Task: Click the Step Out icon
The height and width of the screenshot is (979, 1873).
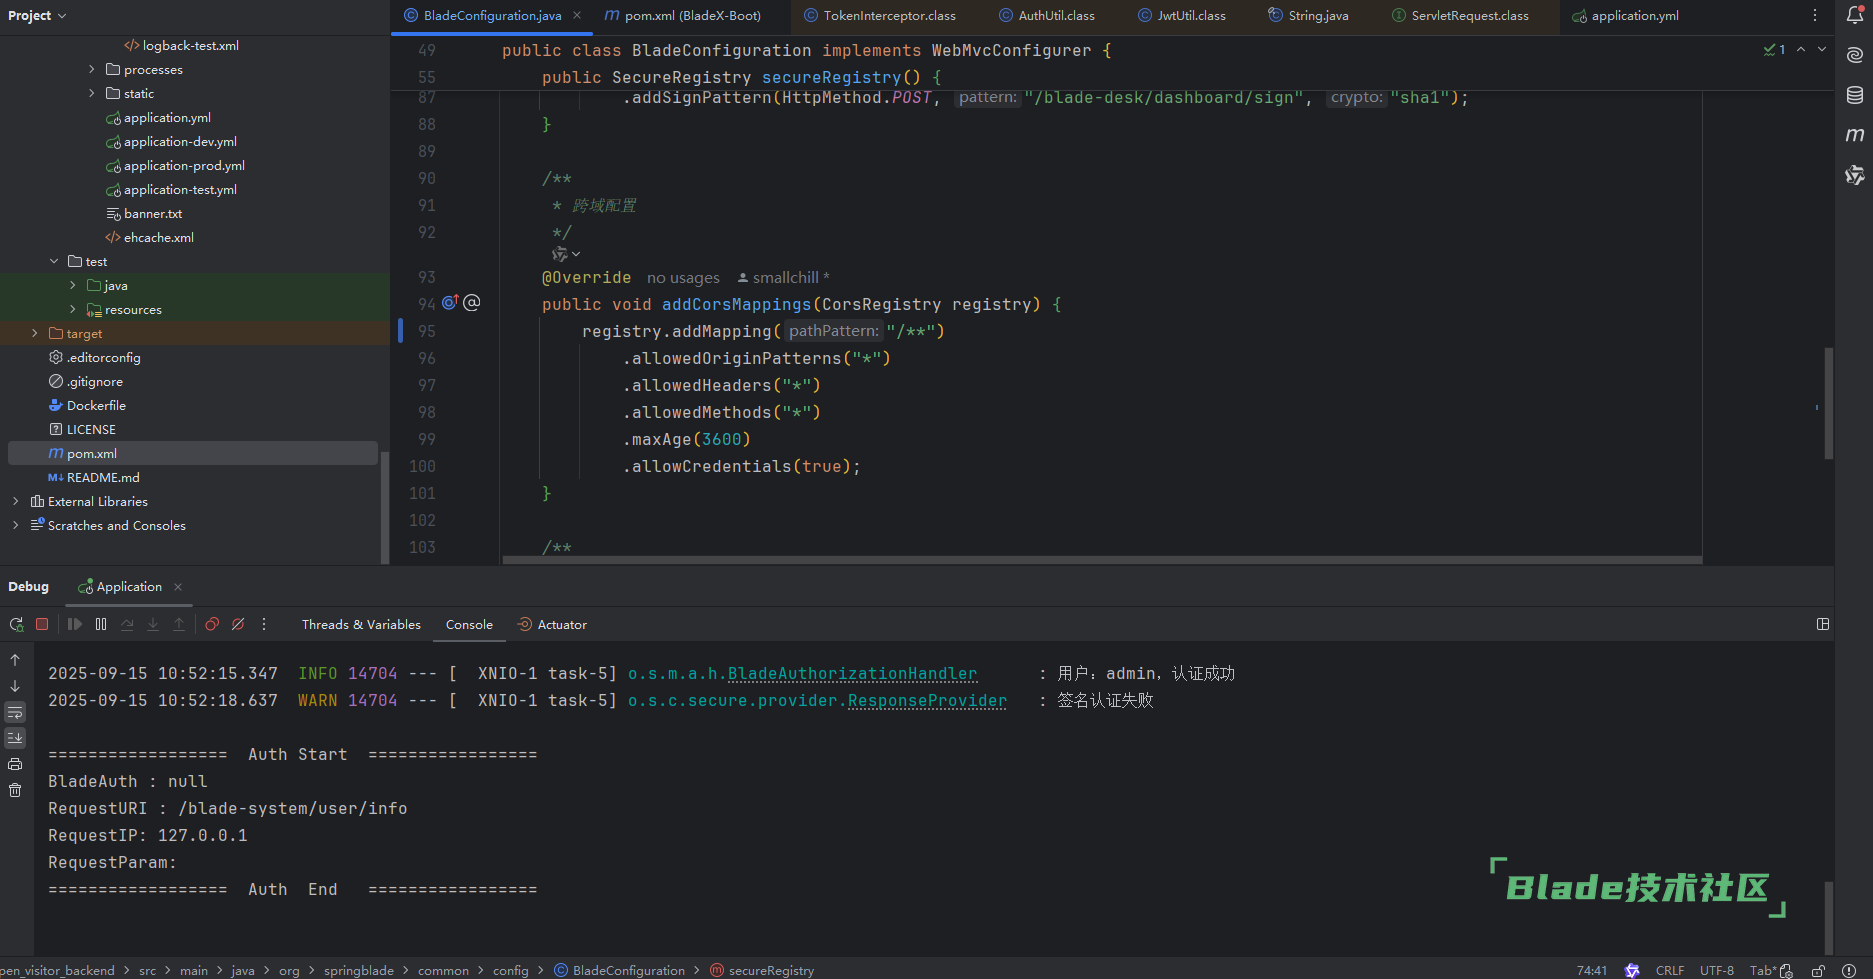Action: [x=179, y=624]
